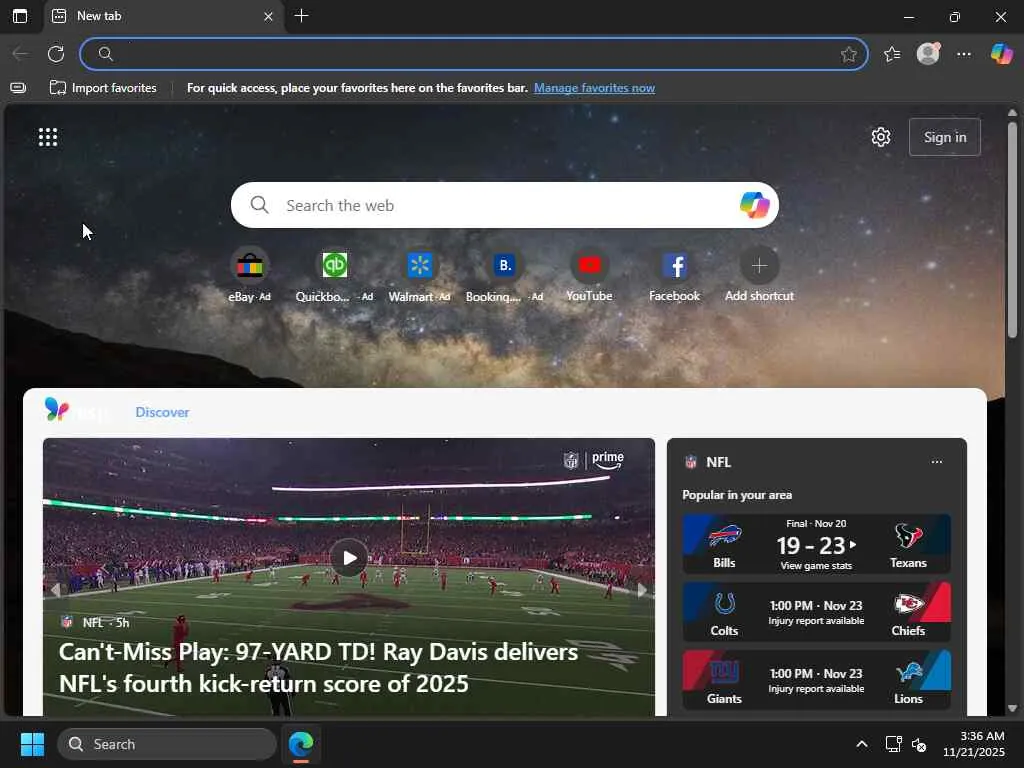Add this page to favorites star
This screenshot has height=768, width=1024.
(848, 54)
